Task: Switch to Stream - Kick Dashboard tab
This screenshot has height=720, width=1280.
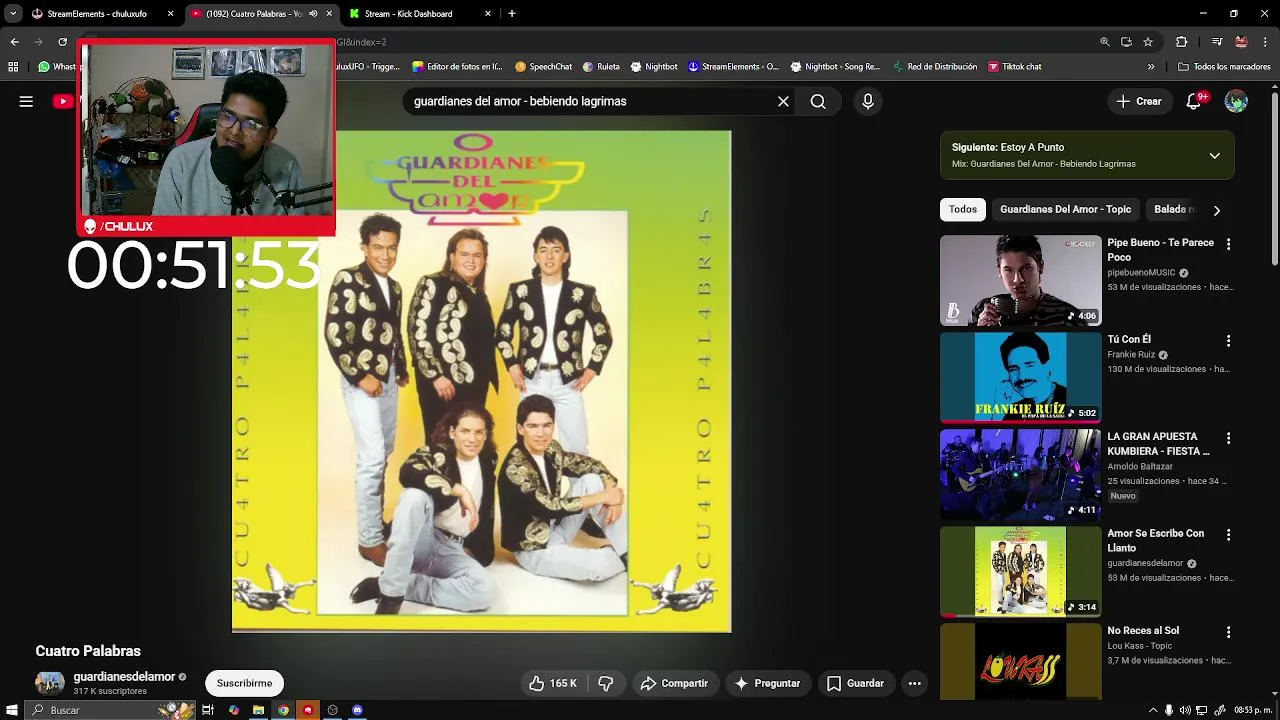Action: (x=408, y=14)
